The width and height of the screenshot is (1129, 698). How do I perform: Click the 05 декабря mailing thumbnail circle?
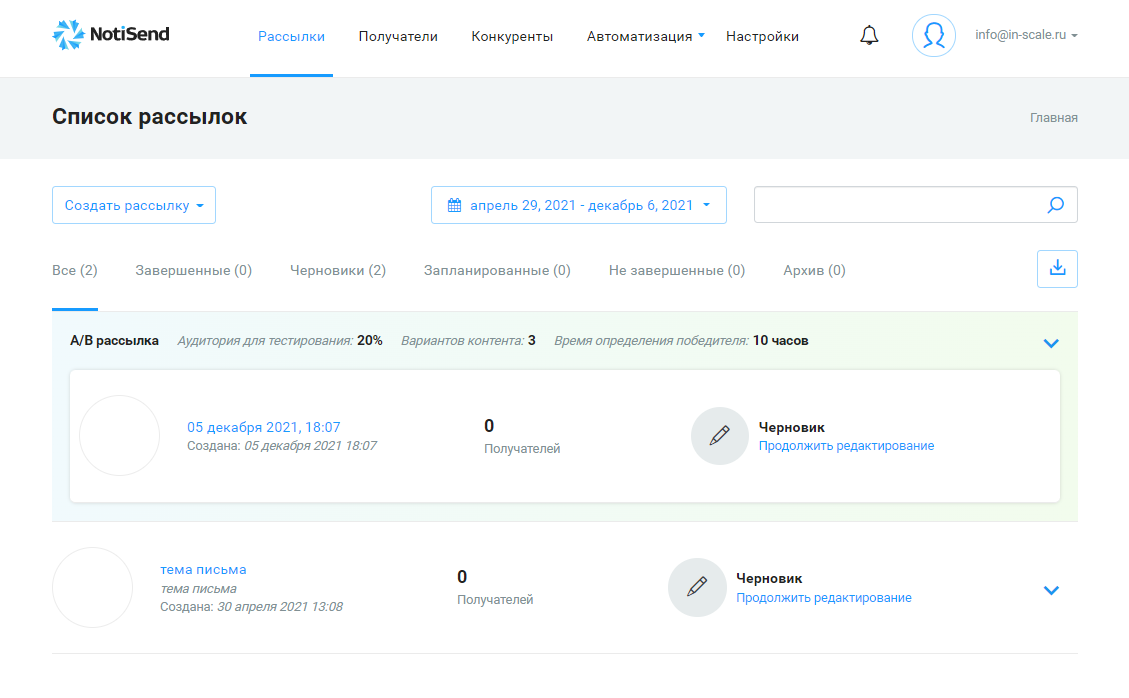click(x=120, y=435)
